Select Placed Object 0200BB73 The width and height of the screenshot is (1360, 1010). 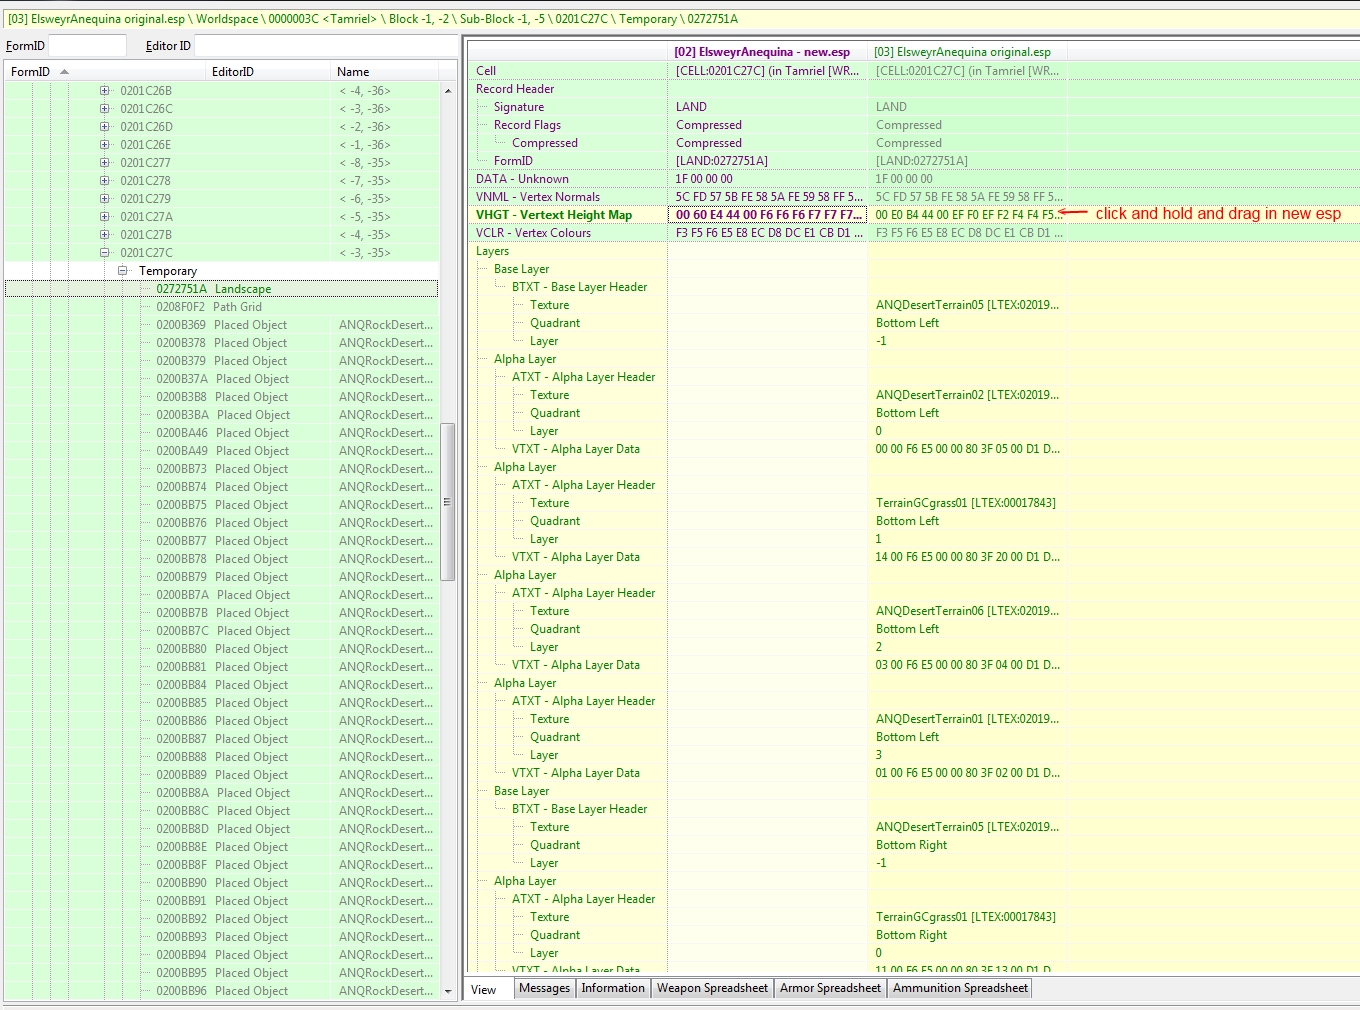(x=221, y=469)
